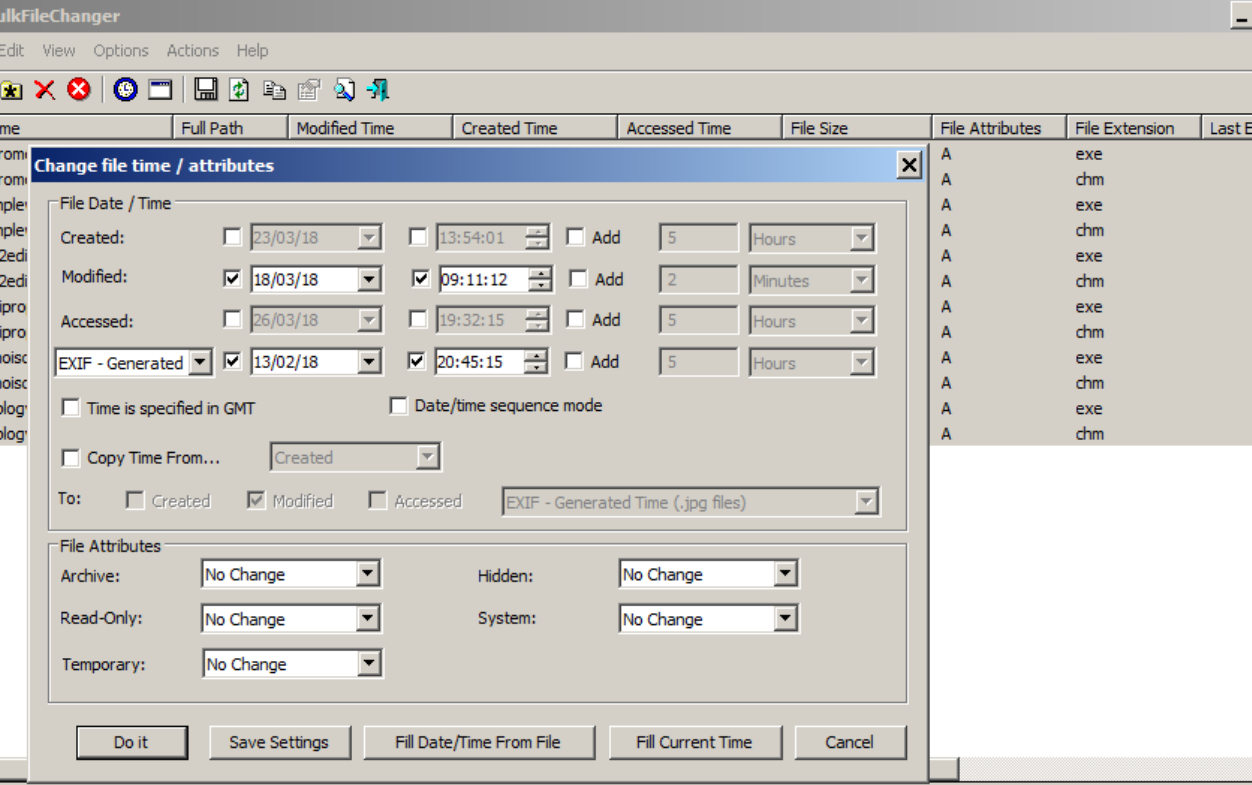Click the magnifier find icon in toolbar

click(x=344, y=90)
